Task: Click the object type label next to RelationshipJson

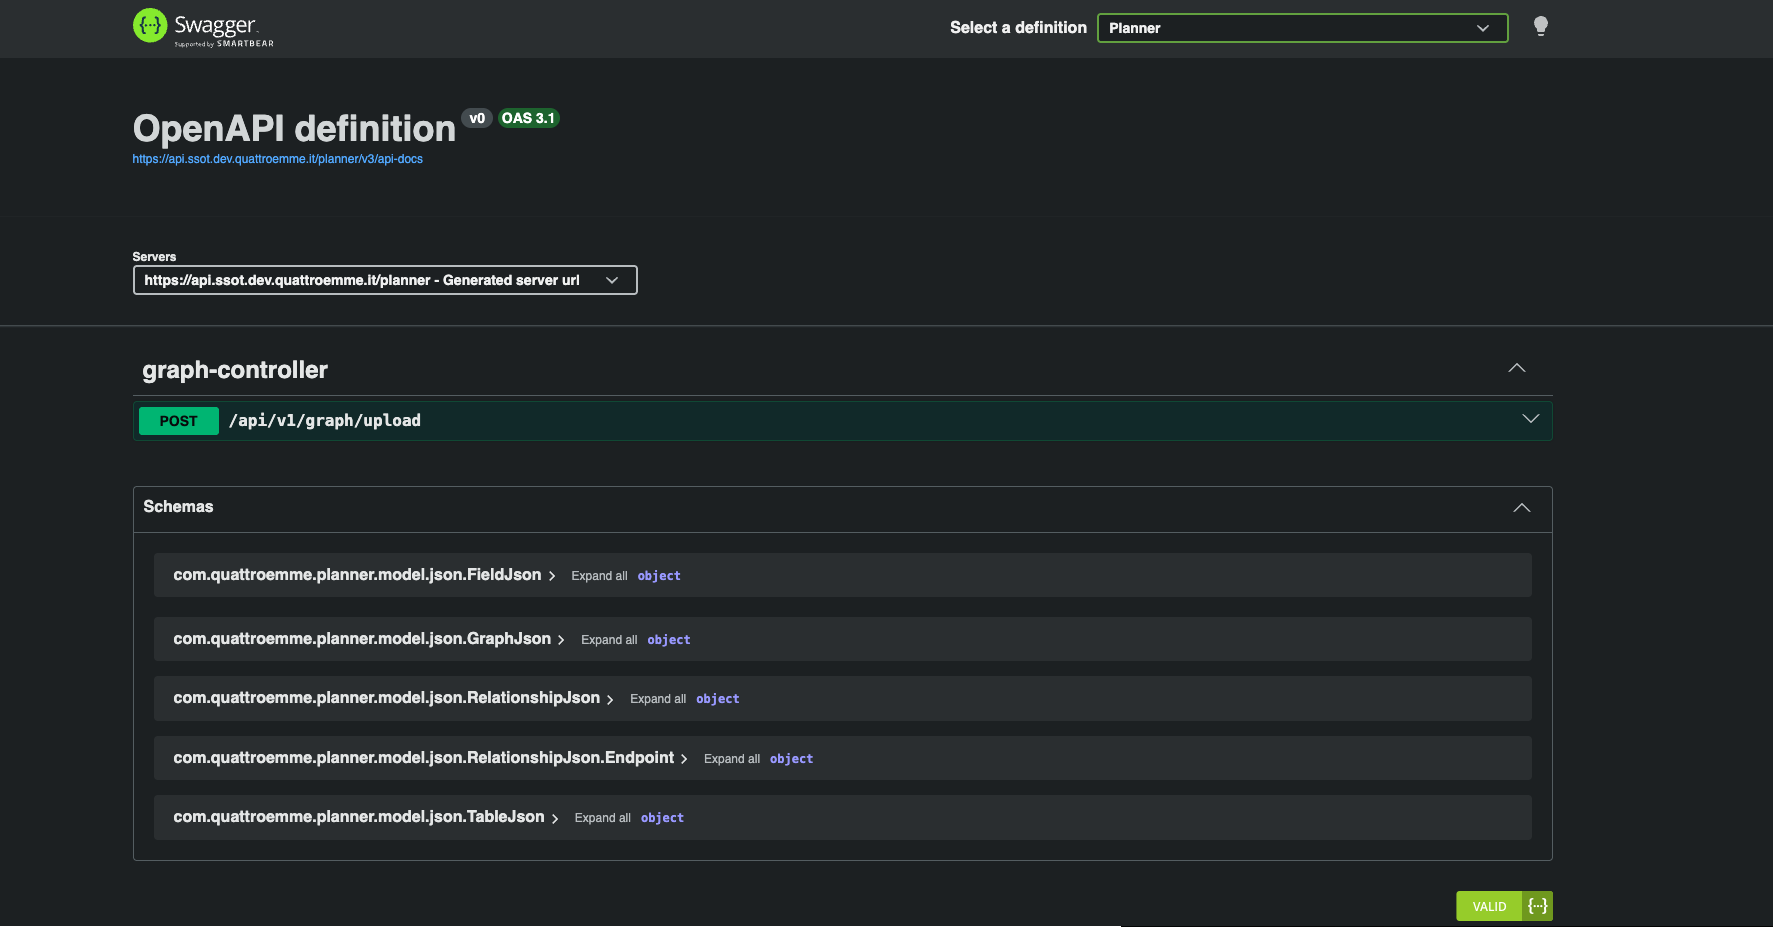Action: coord(717,698)
